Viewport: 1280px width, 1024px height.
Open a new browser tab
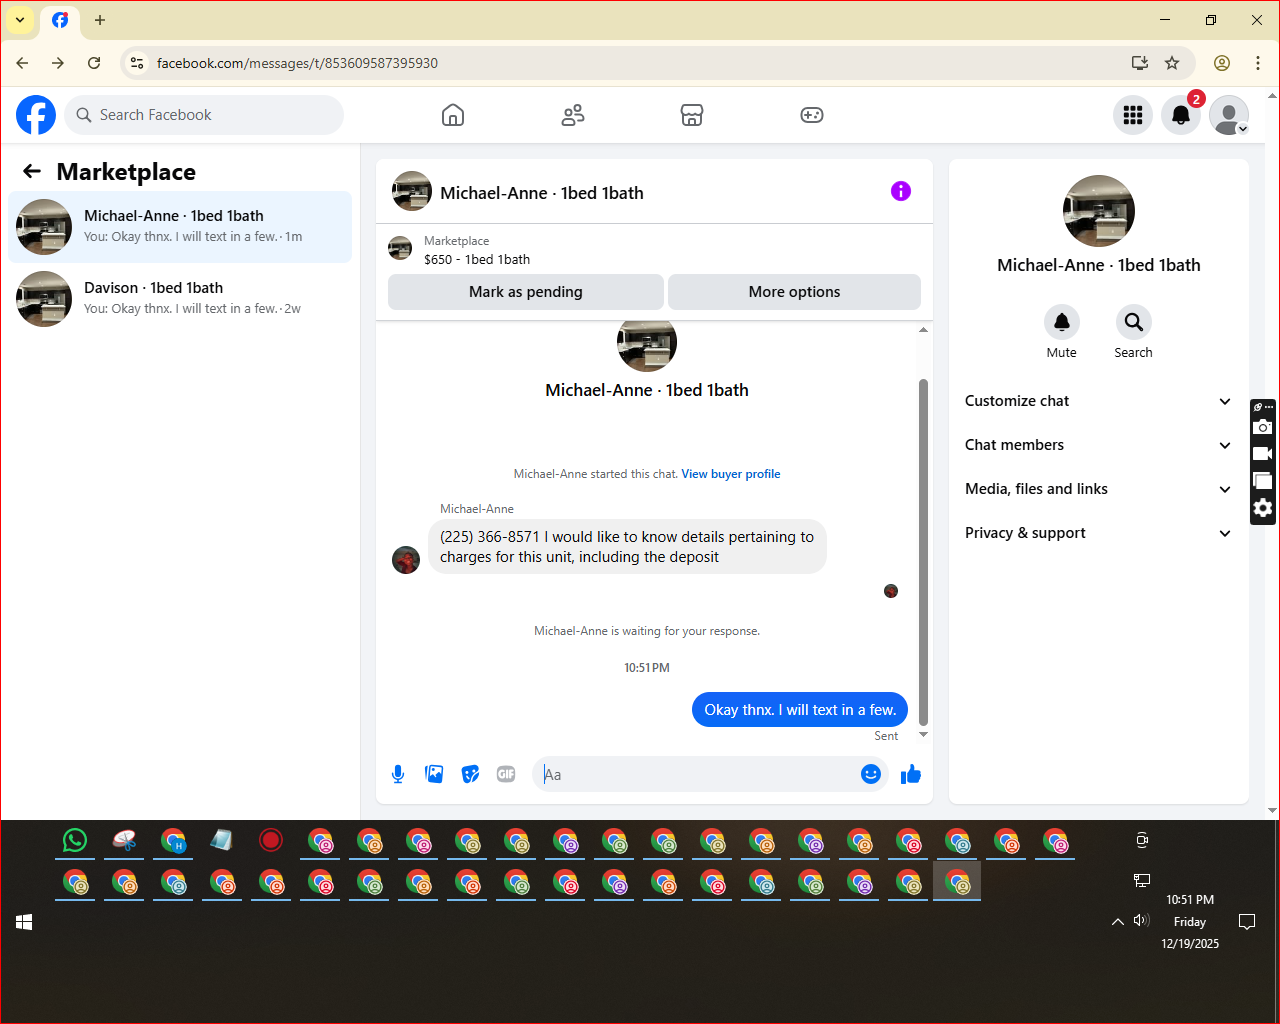click(x=100, y=20)
